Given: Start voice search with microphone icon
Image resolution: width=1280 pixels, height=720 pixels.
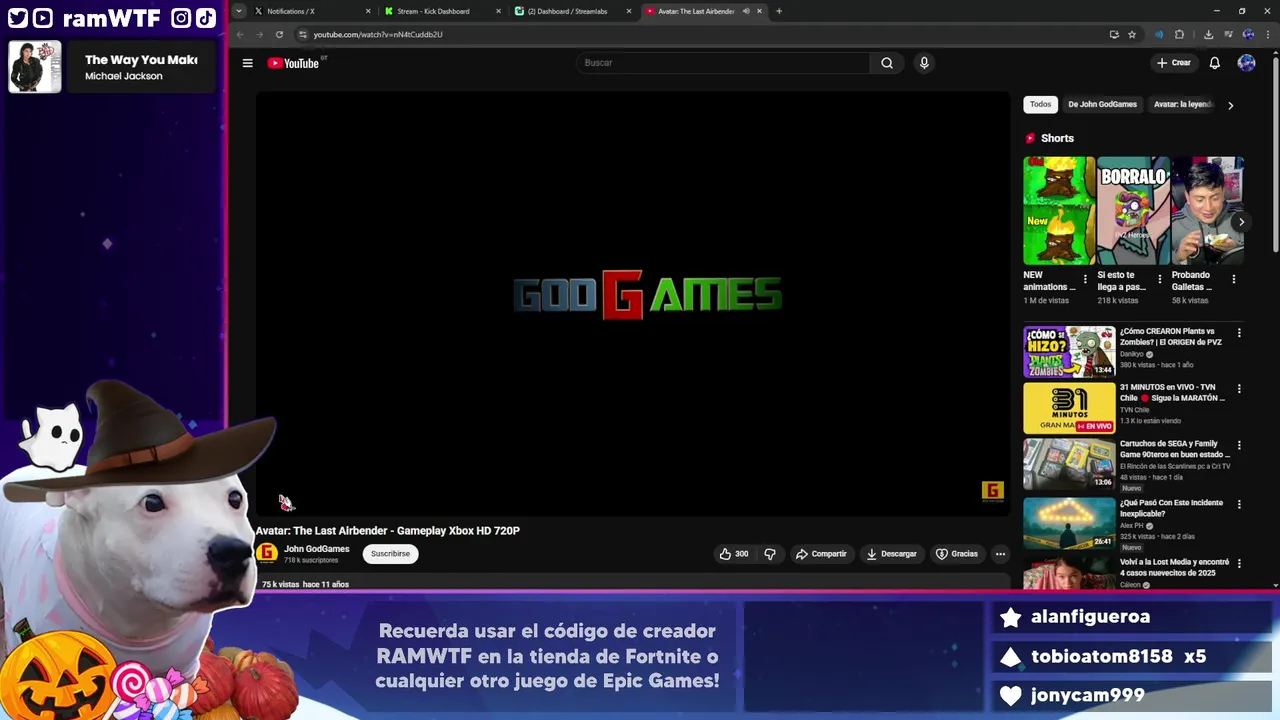Looking at the screenshot, I should (924, 63).
